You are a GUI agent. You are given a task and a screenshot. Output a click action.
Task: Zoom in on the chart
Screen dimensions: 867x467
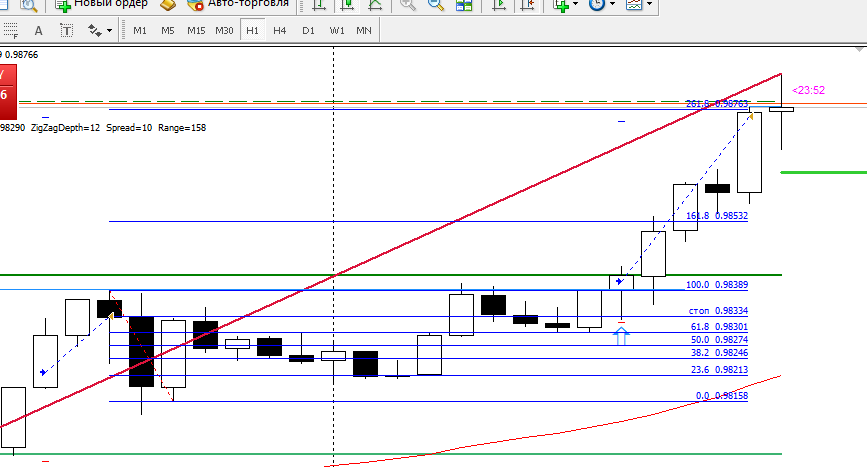click(x=408, y=6)
